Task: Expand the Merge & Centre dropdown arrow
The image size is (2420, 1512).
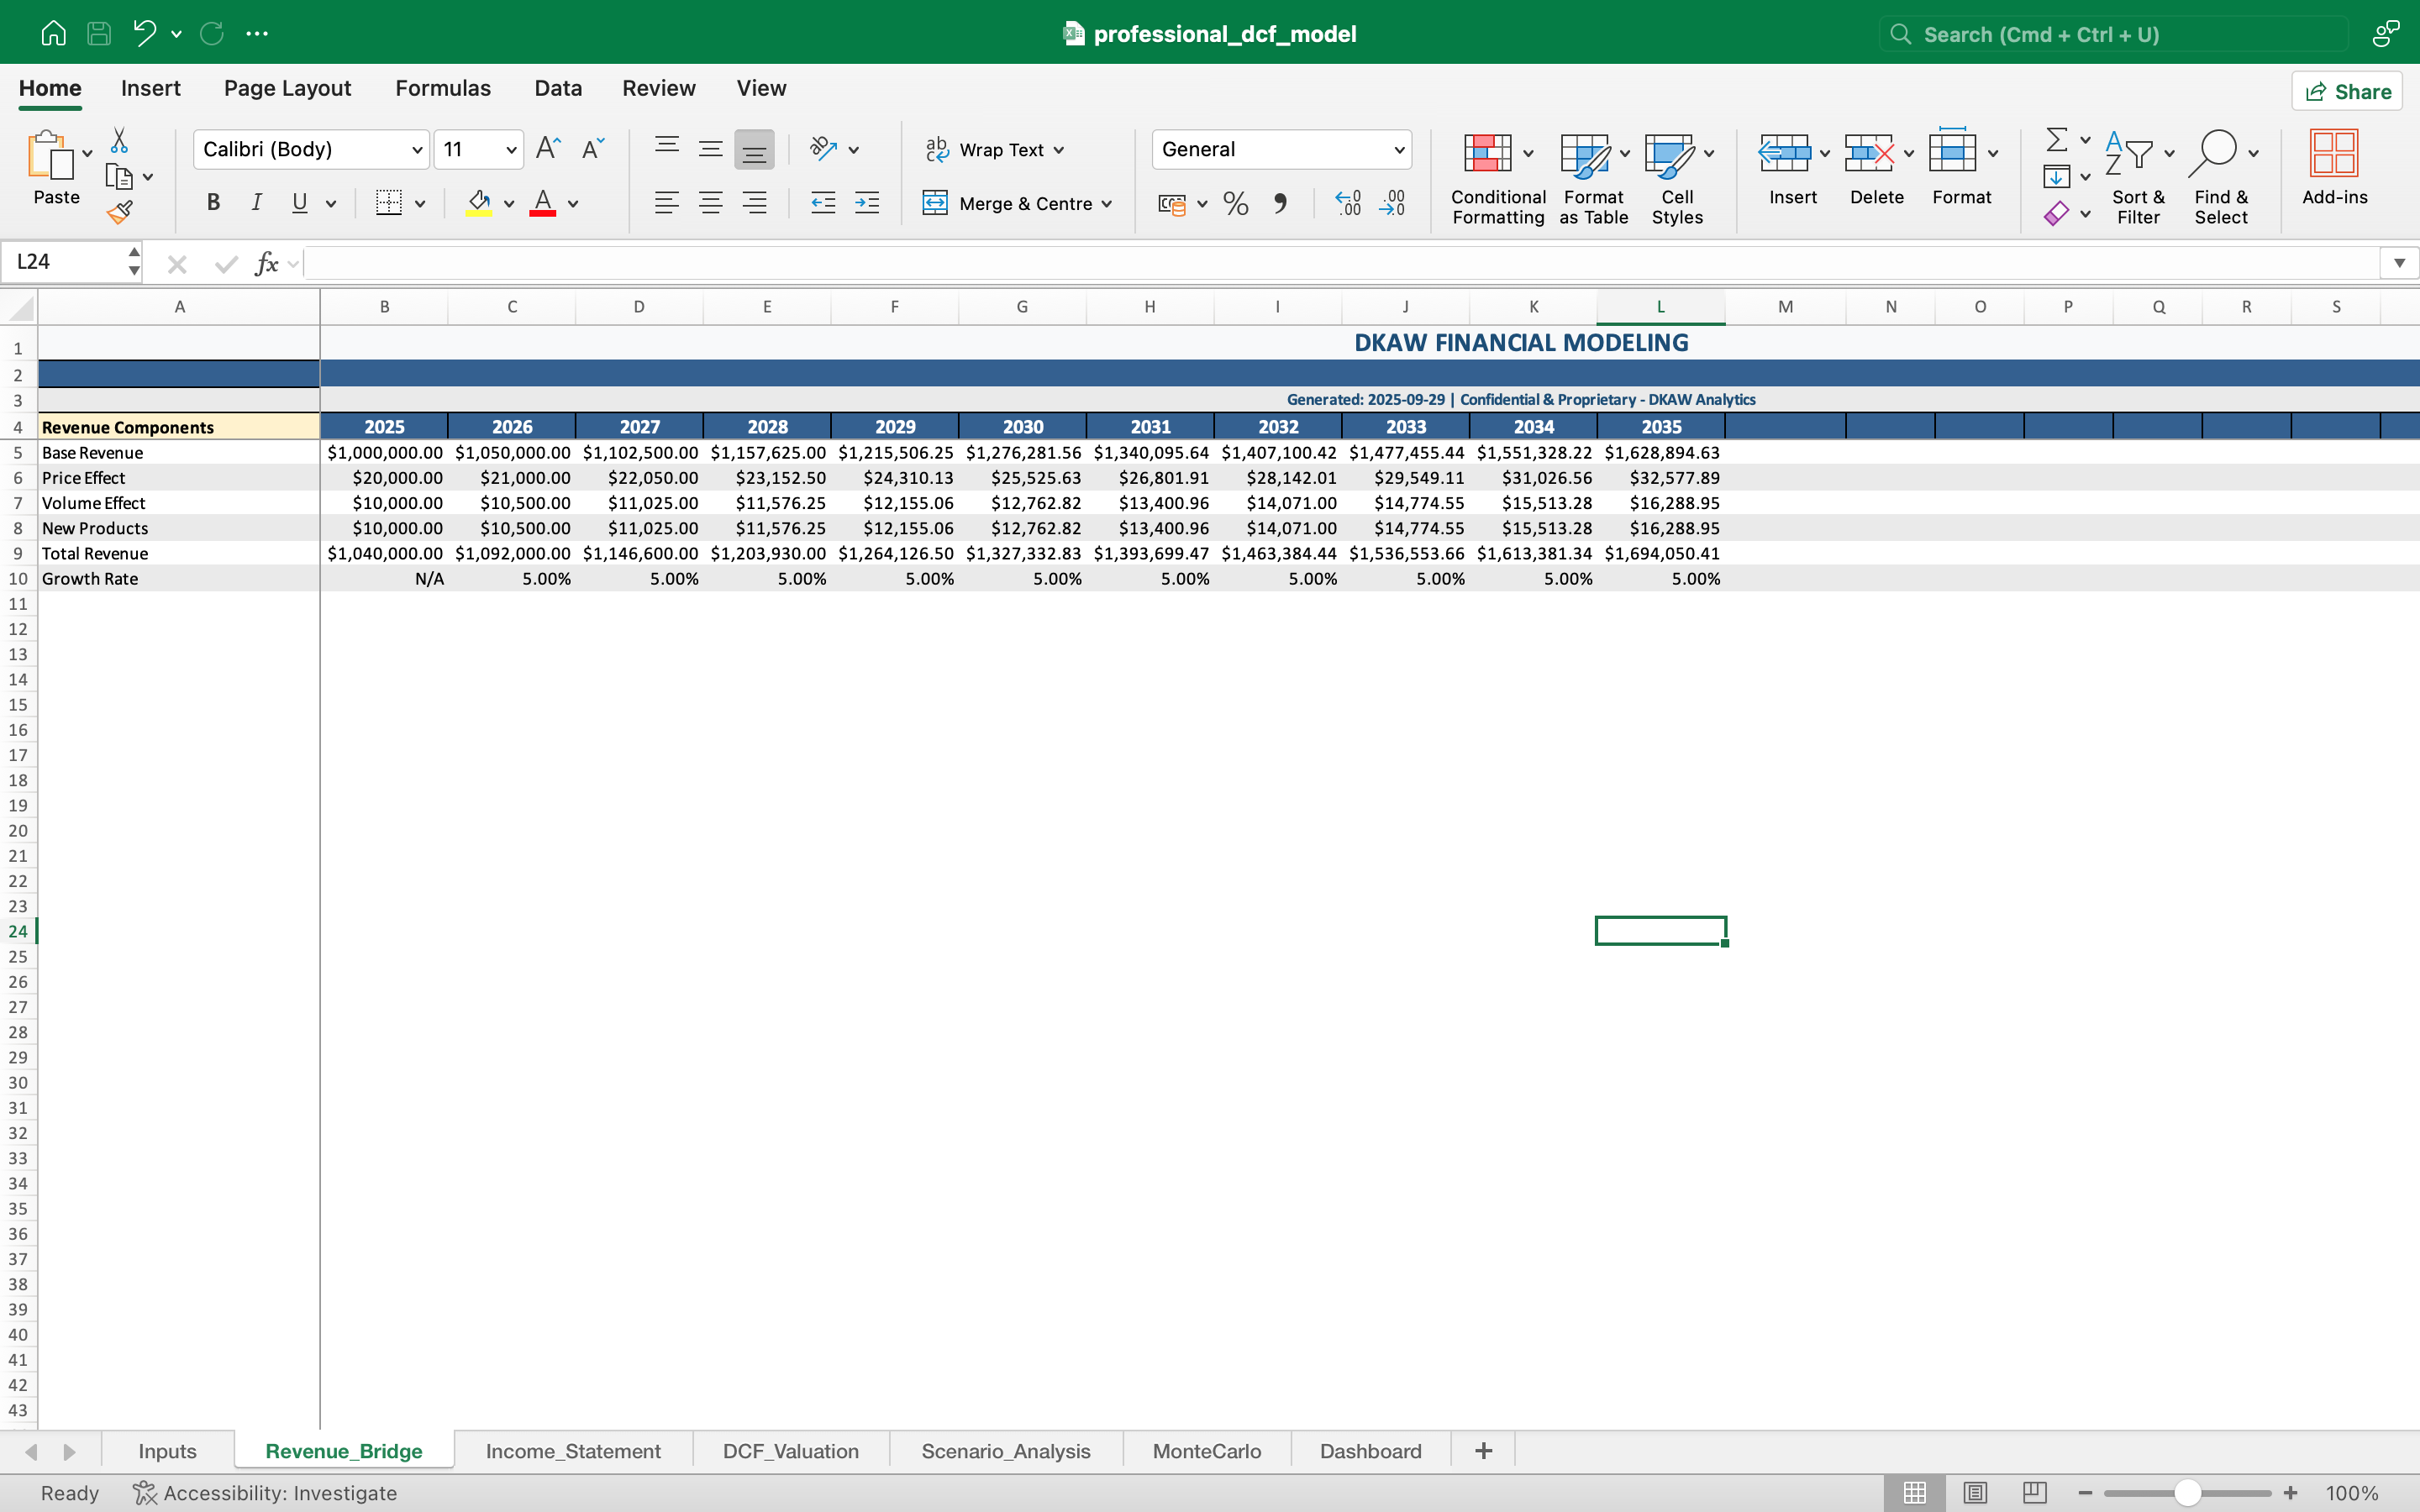Action: coord(1107,204)
